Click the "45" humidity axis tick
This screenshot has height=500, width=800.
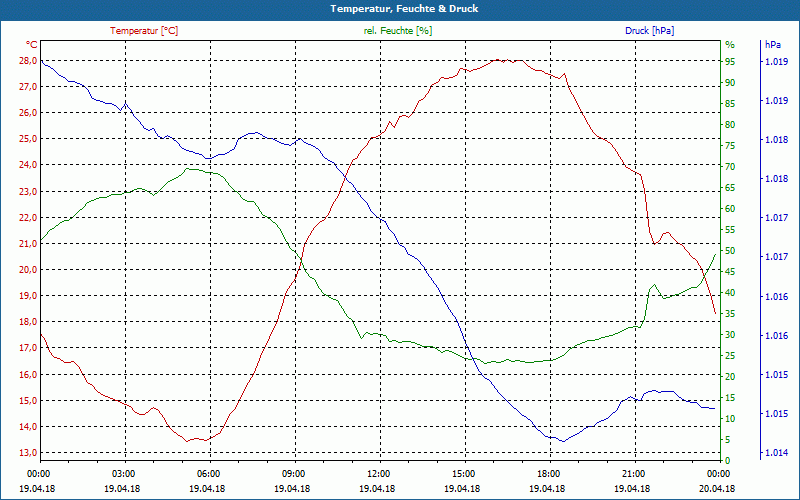[x=730, y=272]
